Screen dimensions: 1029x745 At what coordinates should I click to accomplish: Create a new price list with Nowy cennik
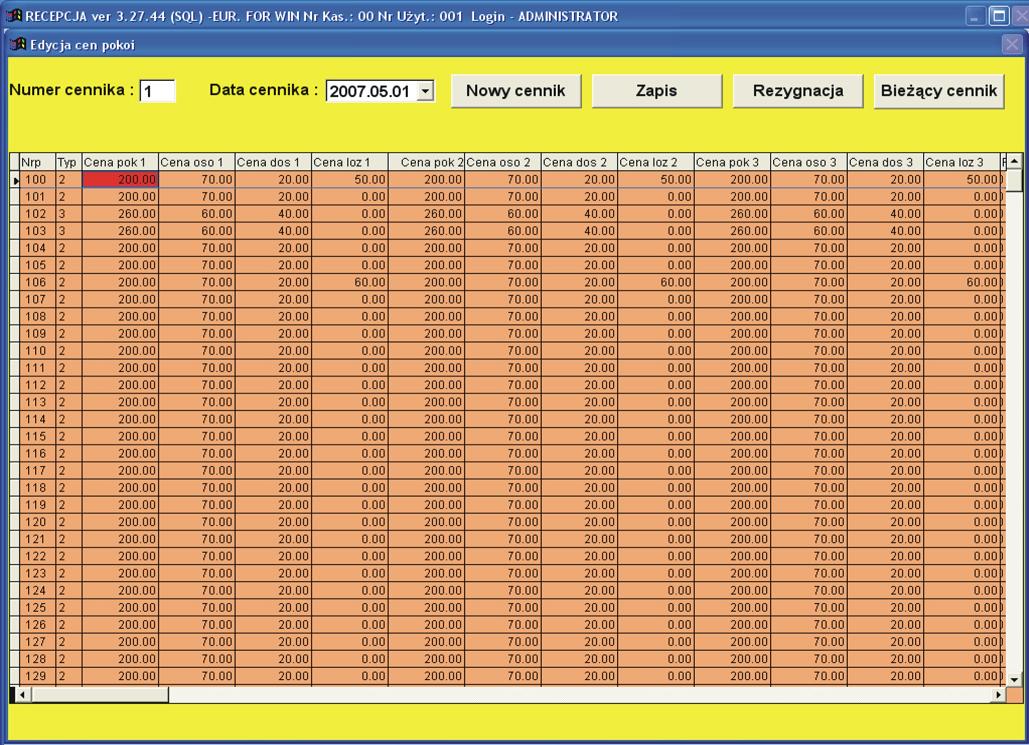[516, 91]
